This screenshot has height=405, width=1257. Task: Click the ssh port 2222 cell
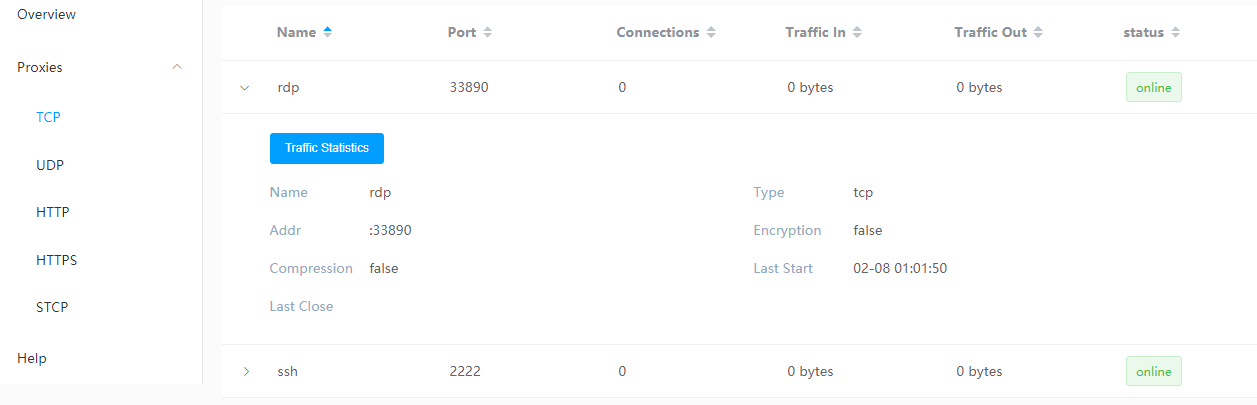[465, 372]
